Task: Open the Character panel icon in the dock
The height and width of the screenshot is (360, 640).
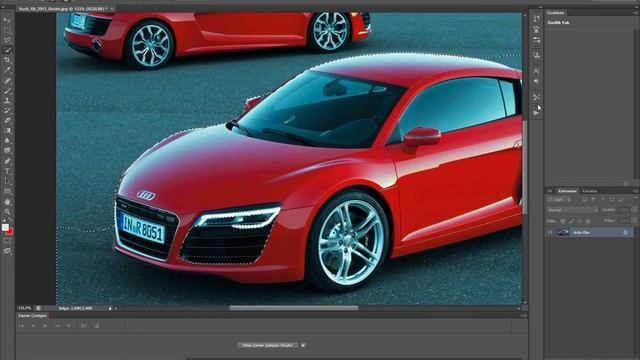Action: click(536, 71)
